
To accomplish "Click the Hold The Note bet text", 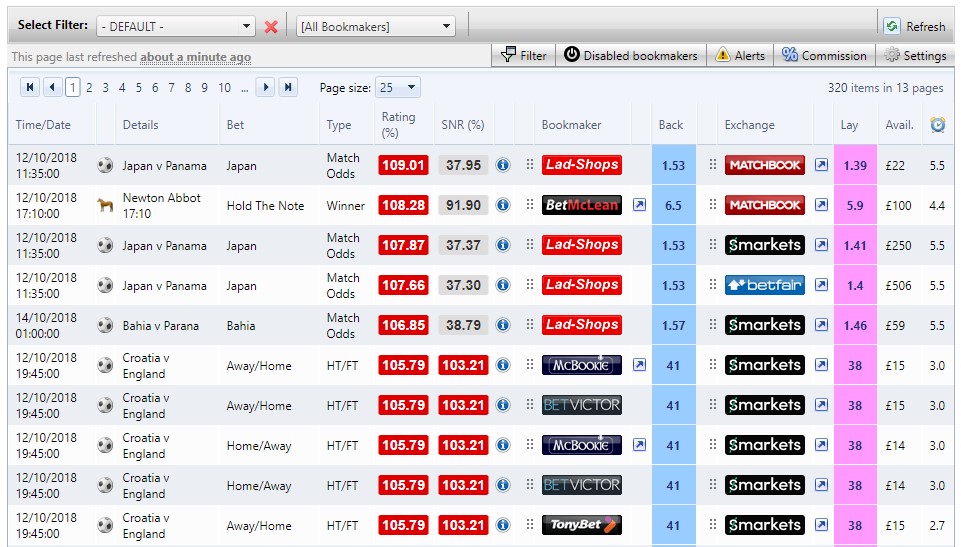I will coord(265,206).
